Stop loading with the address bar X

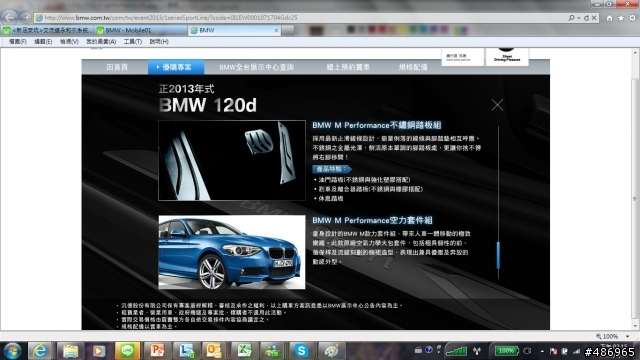pyautogui.click(x=594, y=18)
